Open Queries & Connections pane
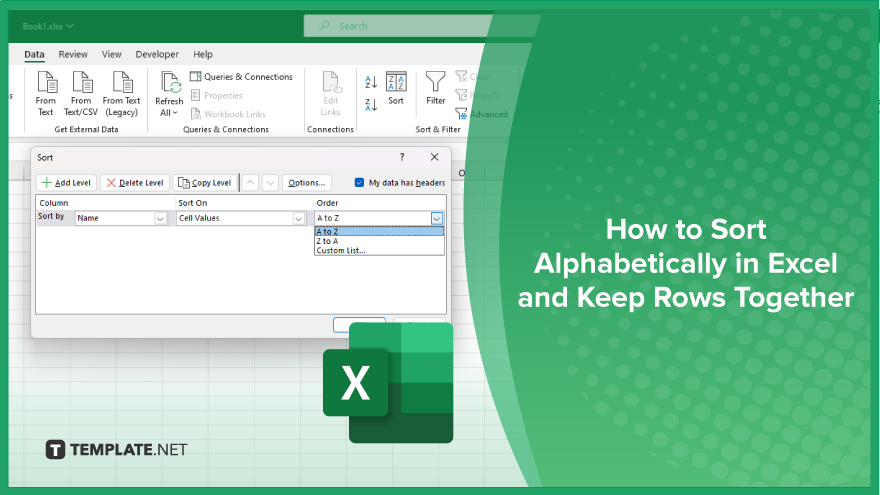 coord(241,76)
